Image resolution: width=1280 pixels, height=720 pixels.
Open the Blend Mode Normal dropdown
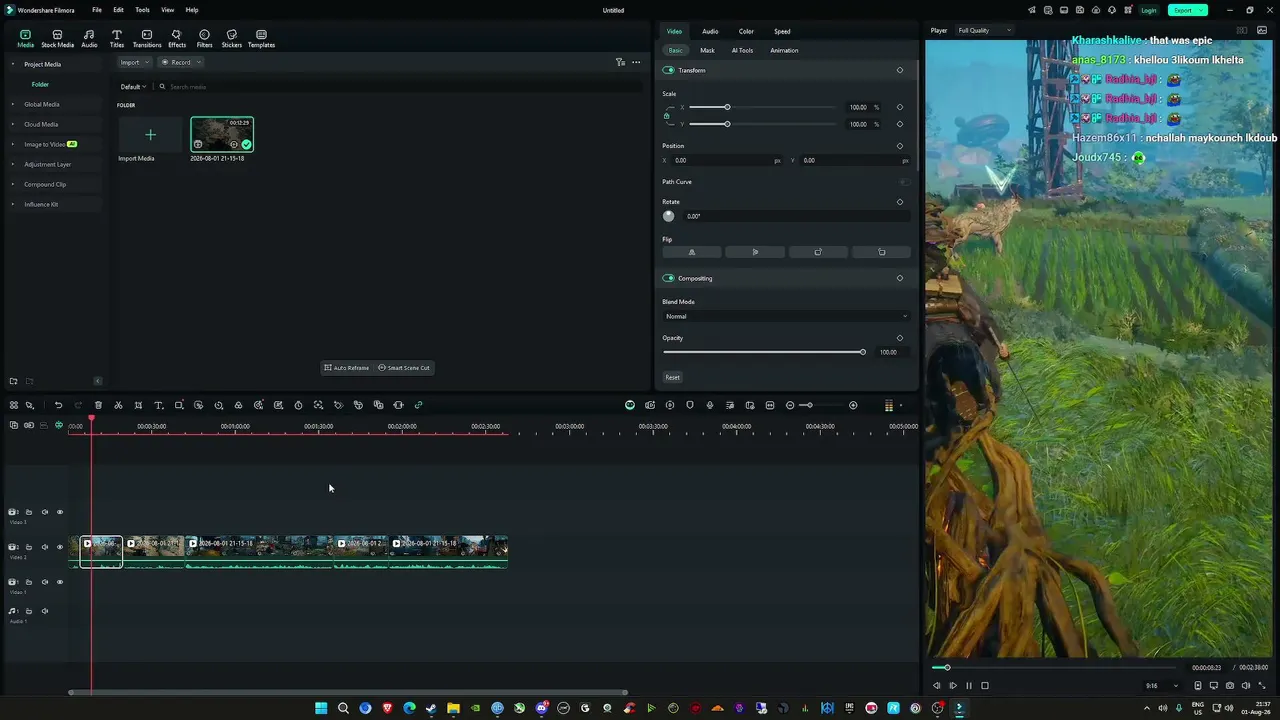coord(786,316)
